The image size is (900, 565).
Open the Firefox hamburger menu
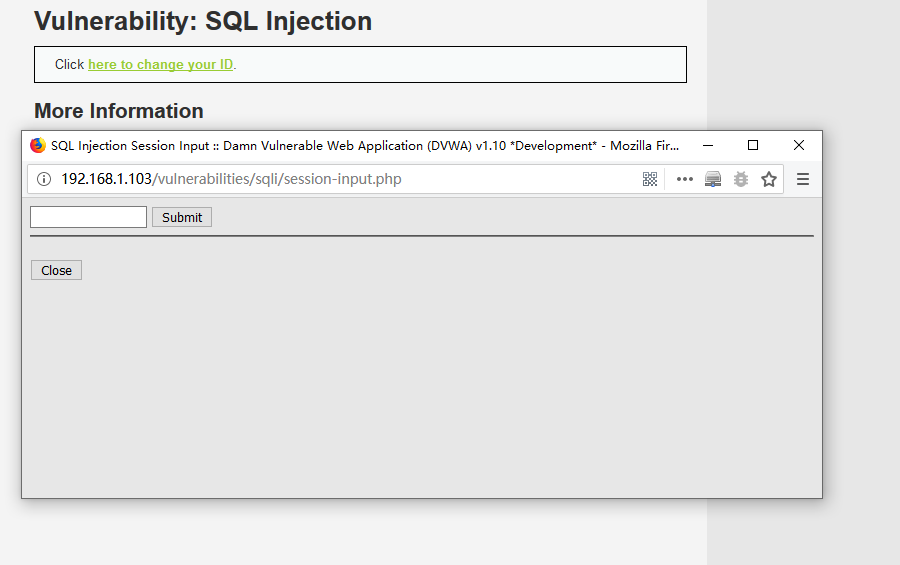[803, 180]
